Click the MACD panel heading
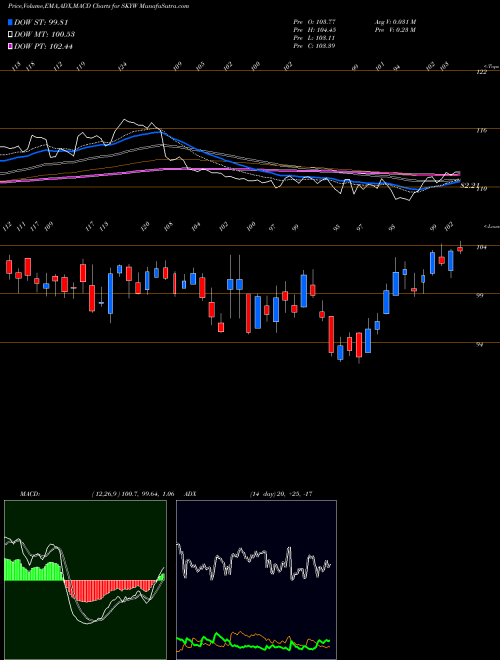 [29, 494]
